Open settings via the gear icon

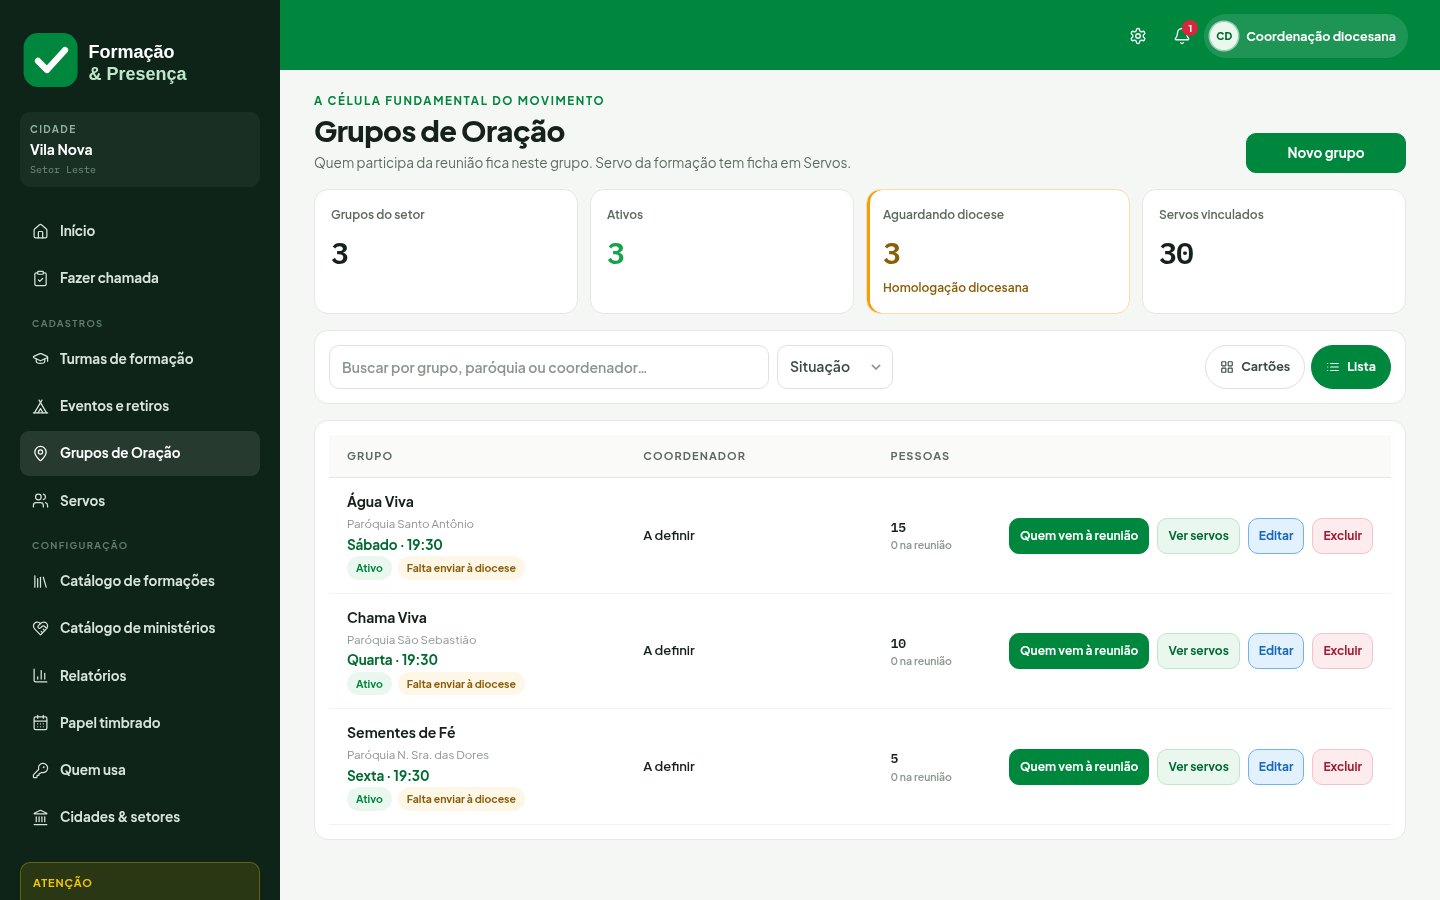(1138, 36)
